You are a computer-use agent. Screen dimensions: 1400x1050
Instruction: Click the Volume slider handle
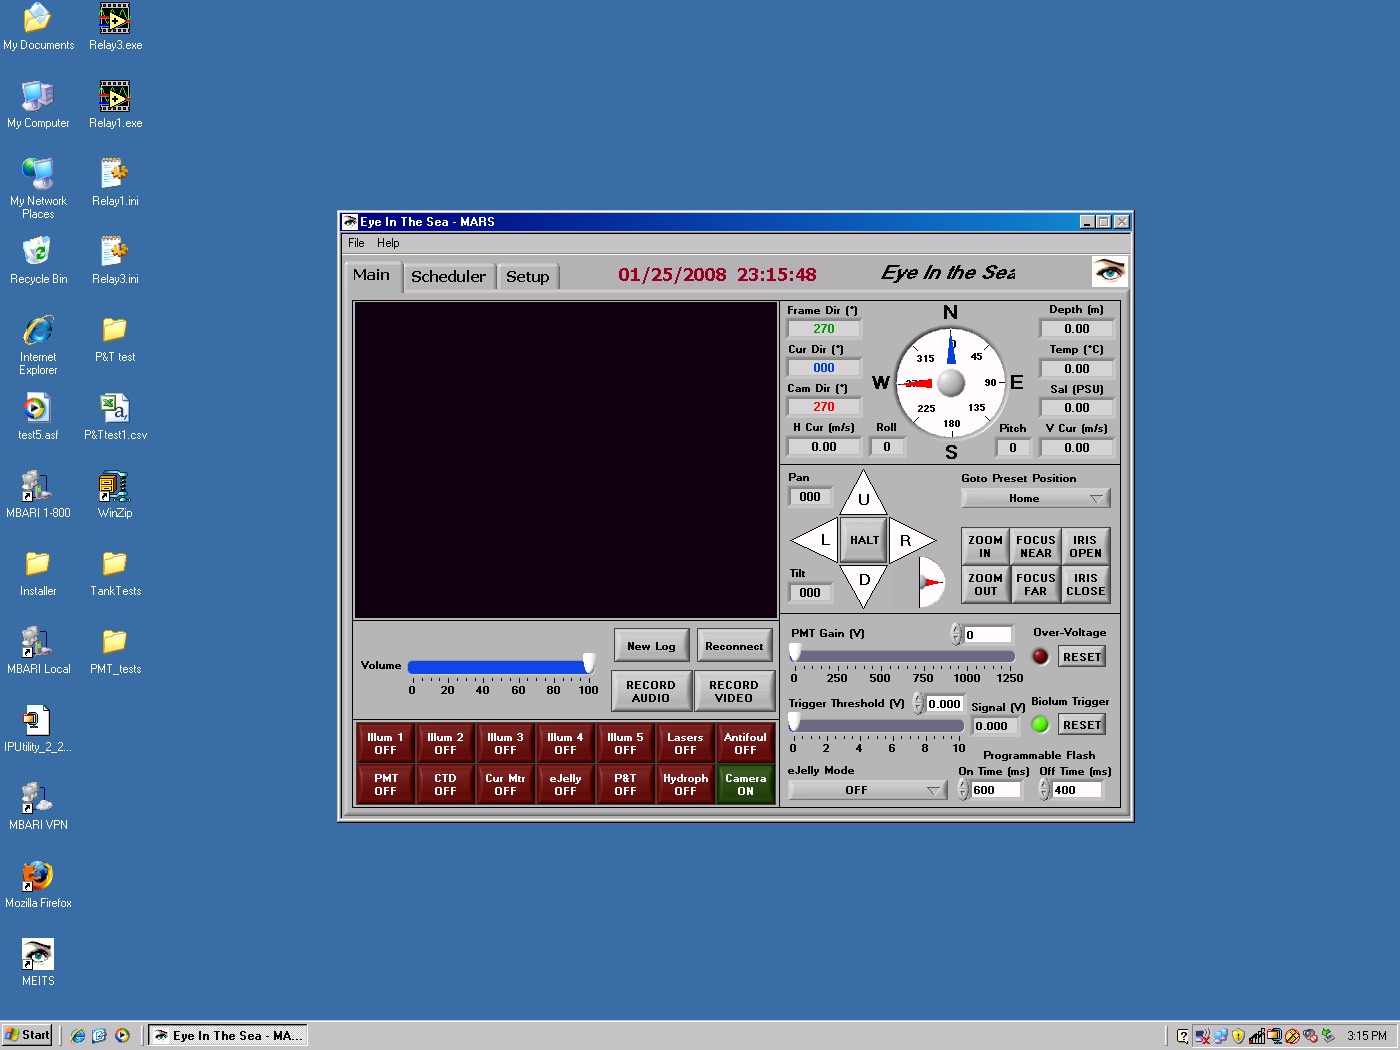pos(589,664)
